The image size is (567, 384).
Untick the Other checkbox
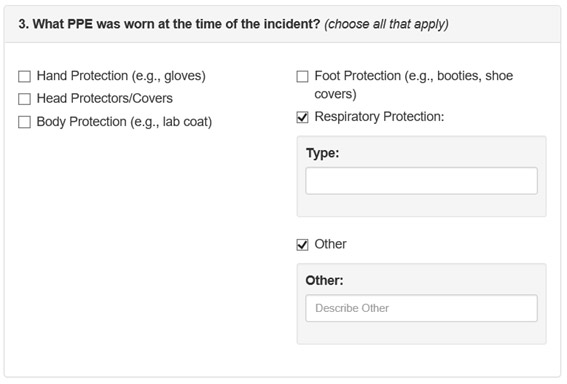point(302,245)
